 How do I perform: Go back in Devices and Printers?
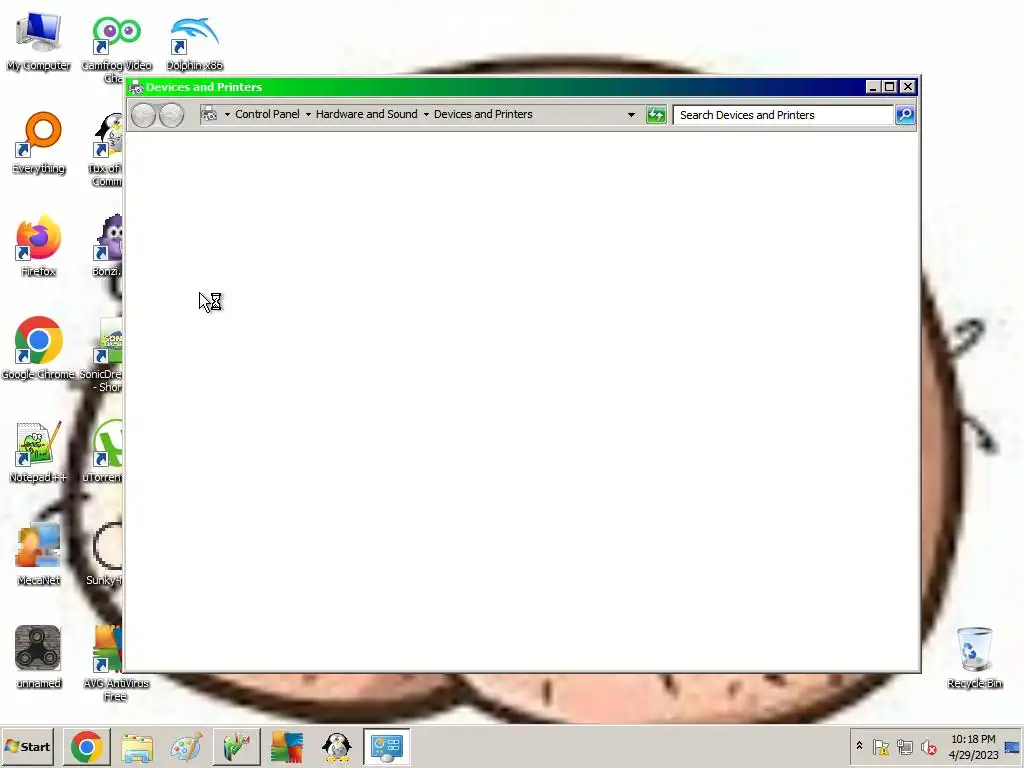tap(144, 115)
